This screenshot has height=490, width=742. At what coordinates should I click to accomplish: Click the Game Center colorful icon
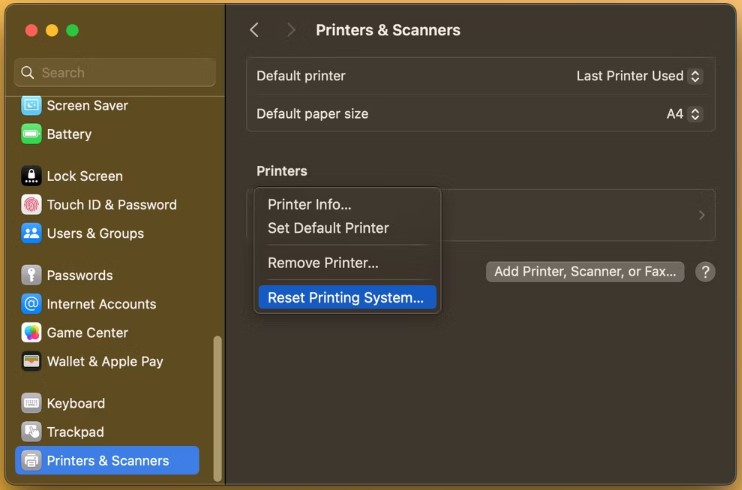pos(31,333)
